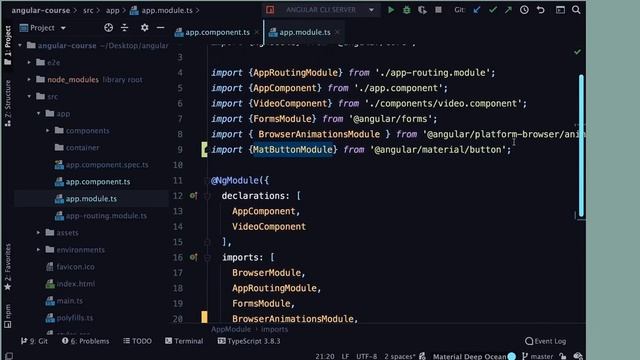The height and width of the screenshot is (360, 640).
Task: Click the Material Deep Ocean theme indicator
Action: (474, 356)
